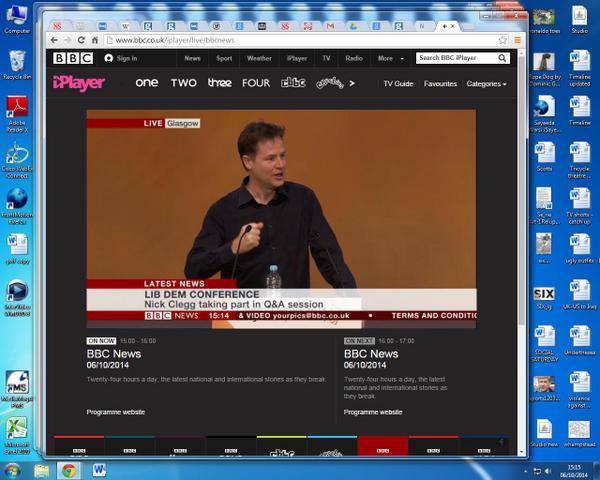Select BBC Four channel logo
600x480 pixels.
256,83
